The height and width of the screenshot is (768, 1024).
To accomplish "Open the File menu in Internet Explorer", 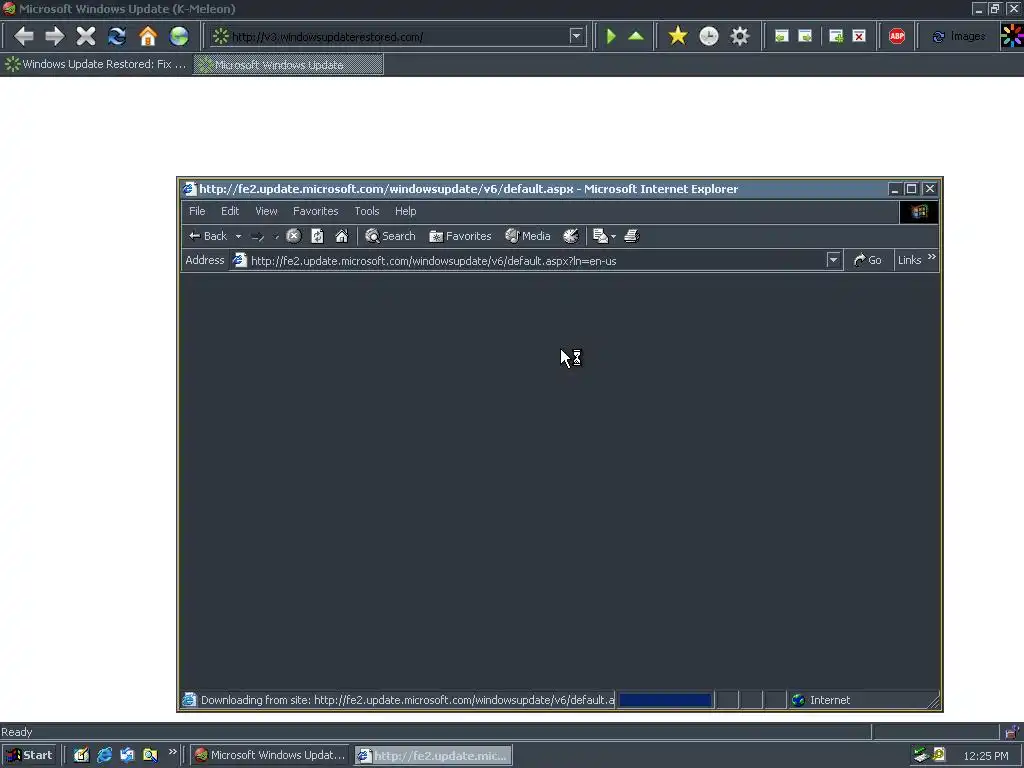I will [x=197, y=211].
